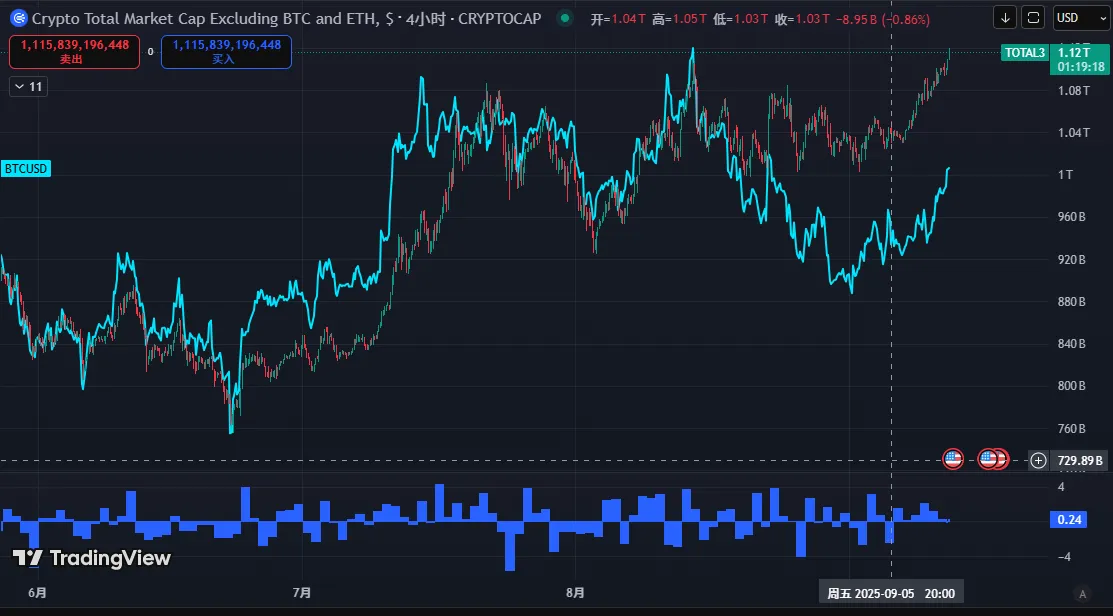Click the blue 0.24 indicator value label
Viewport: 1113px width, 616px height.
[x=1068, y=519]
